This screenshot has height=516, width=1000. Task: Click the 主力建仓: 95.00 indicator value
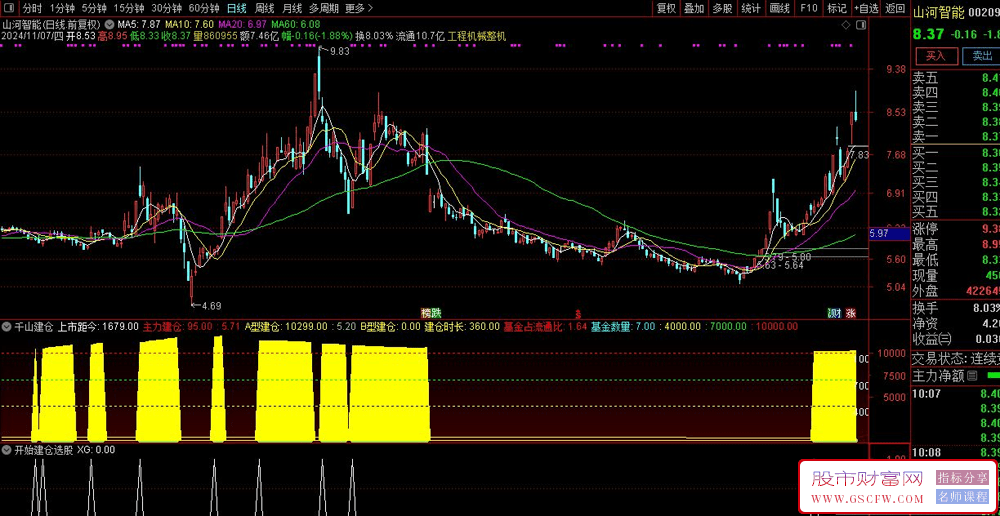[177, 327]
